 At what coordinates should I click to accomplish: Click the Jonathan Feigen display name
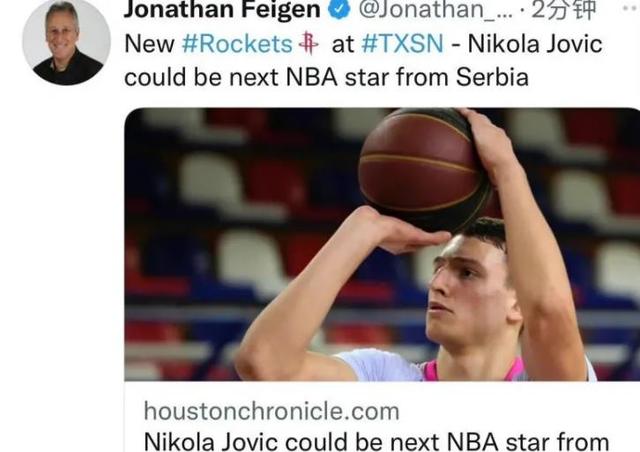coord(222,9)
